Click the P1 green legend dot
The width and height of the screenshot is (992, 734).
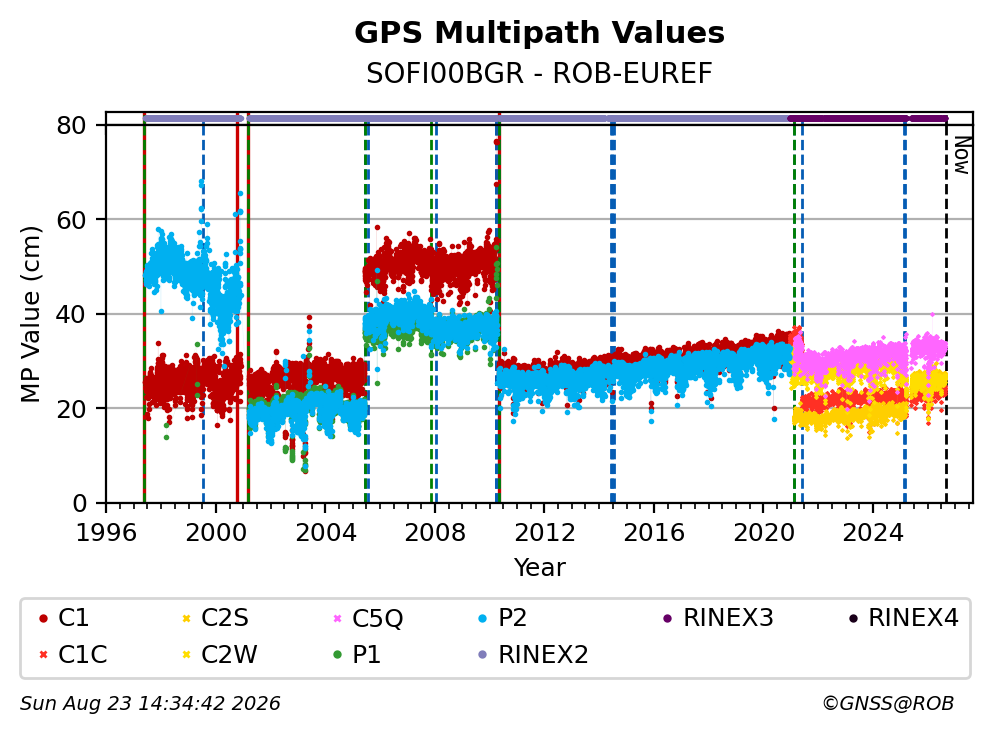click(x=337, y=654)
